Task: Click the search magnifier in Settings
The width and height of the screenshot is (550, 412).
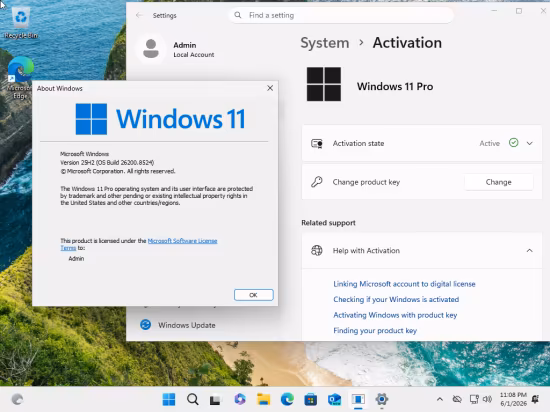Action: coord(238,15)
